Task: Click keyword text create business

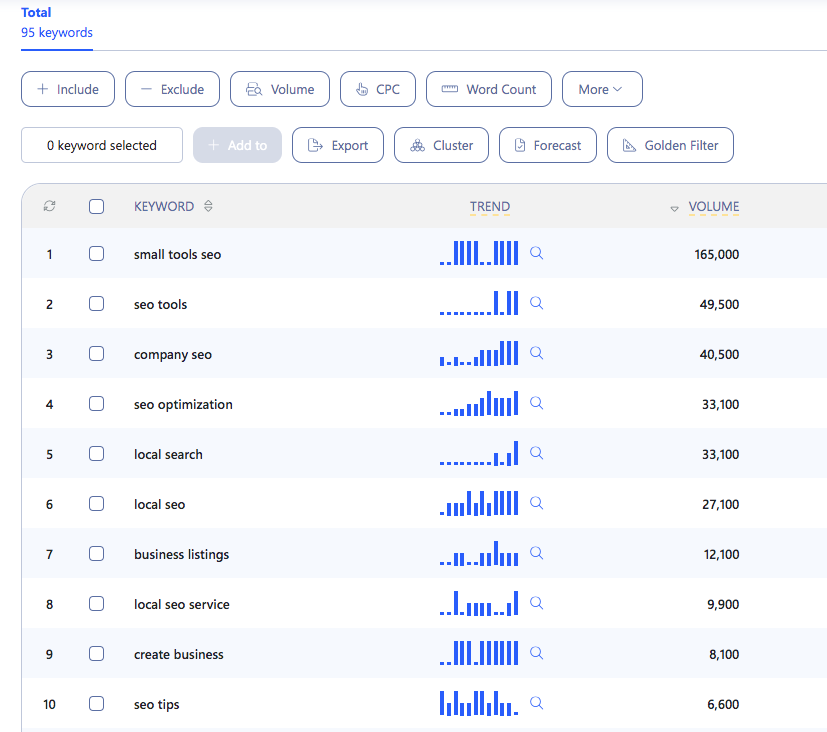Action: pos(179,654)
